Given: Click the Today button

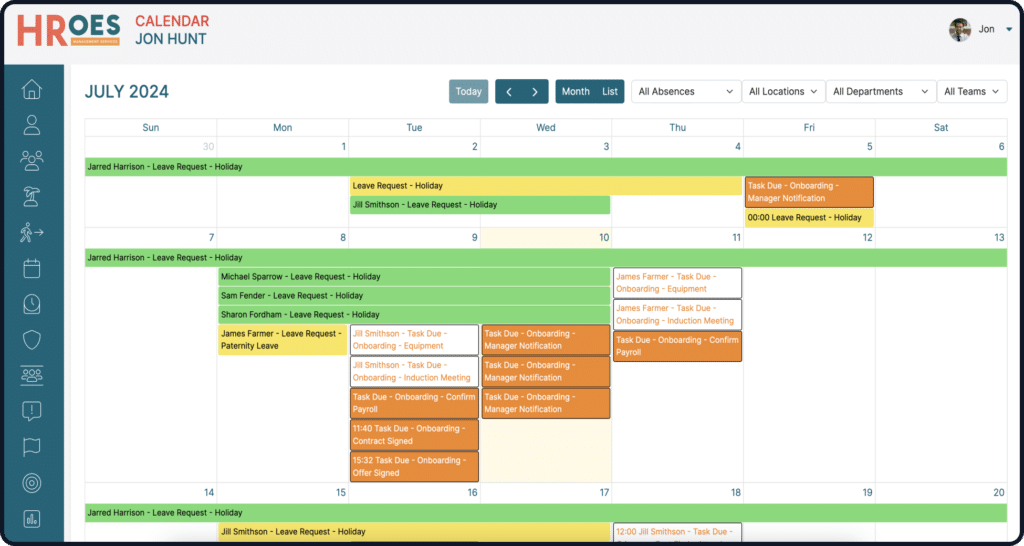Looking at the screenshot, I should (x=468, y=92).
